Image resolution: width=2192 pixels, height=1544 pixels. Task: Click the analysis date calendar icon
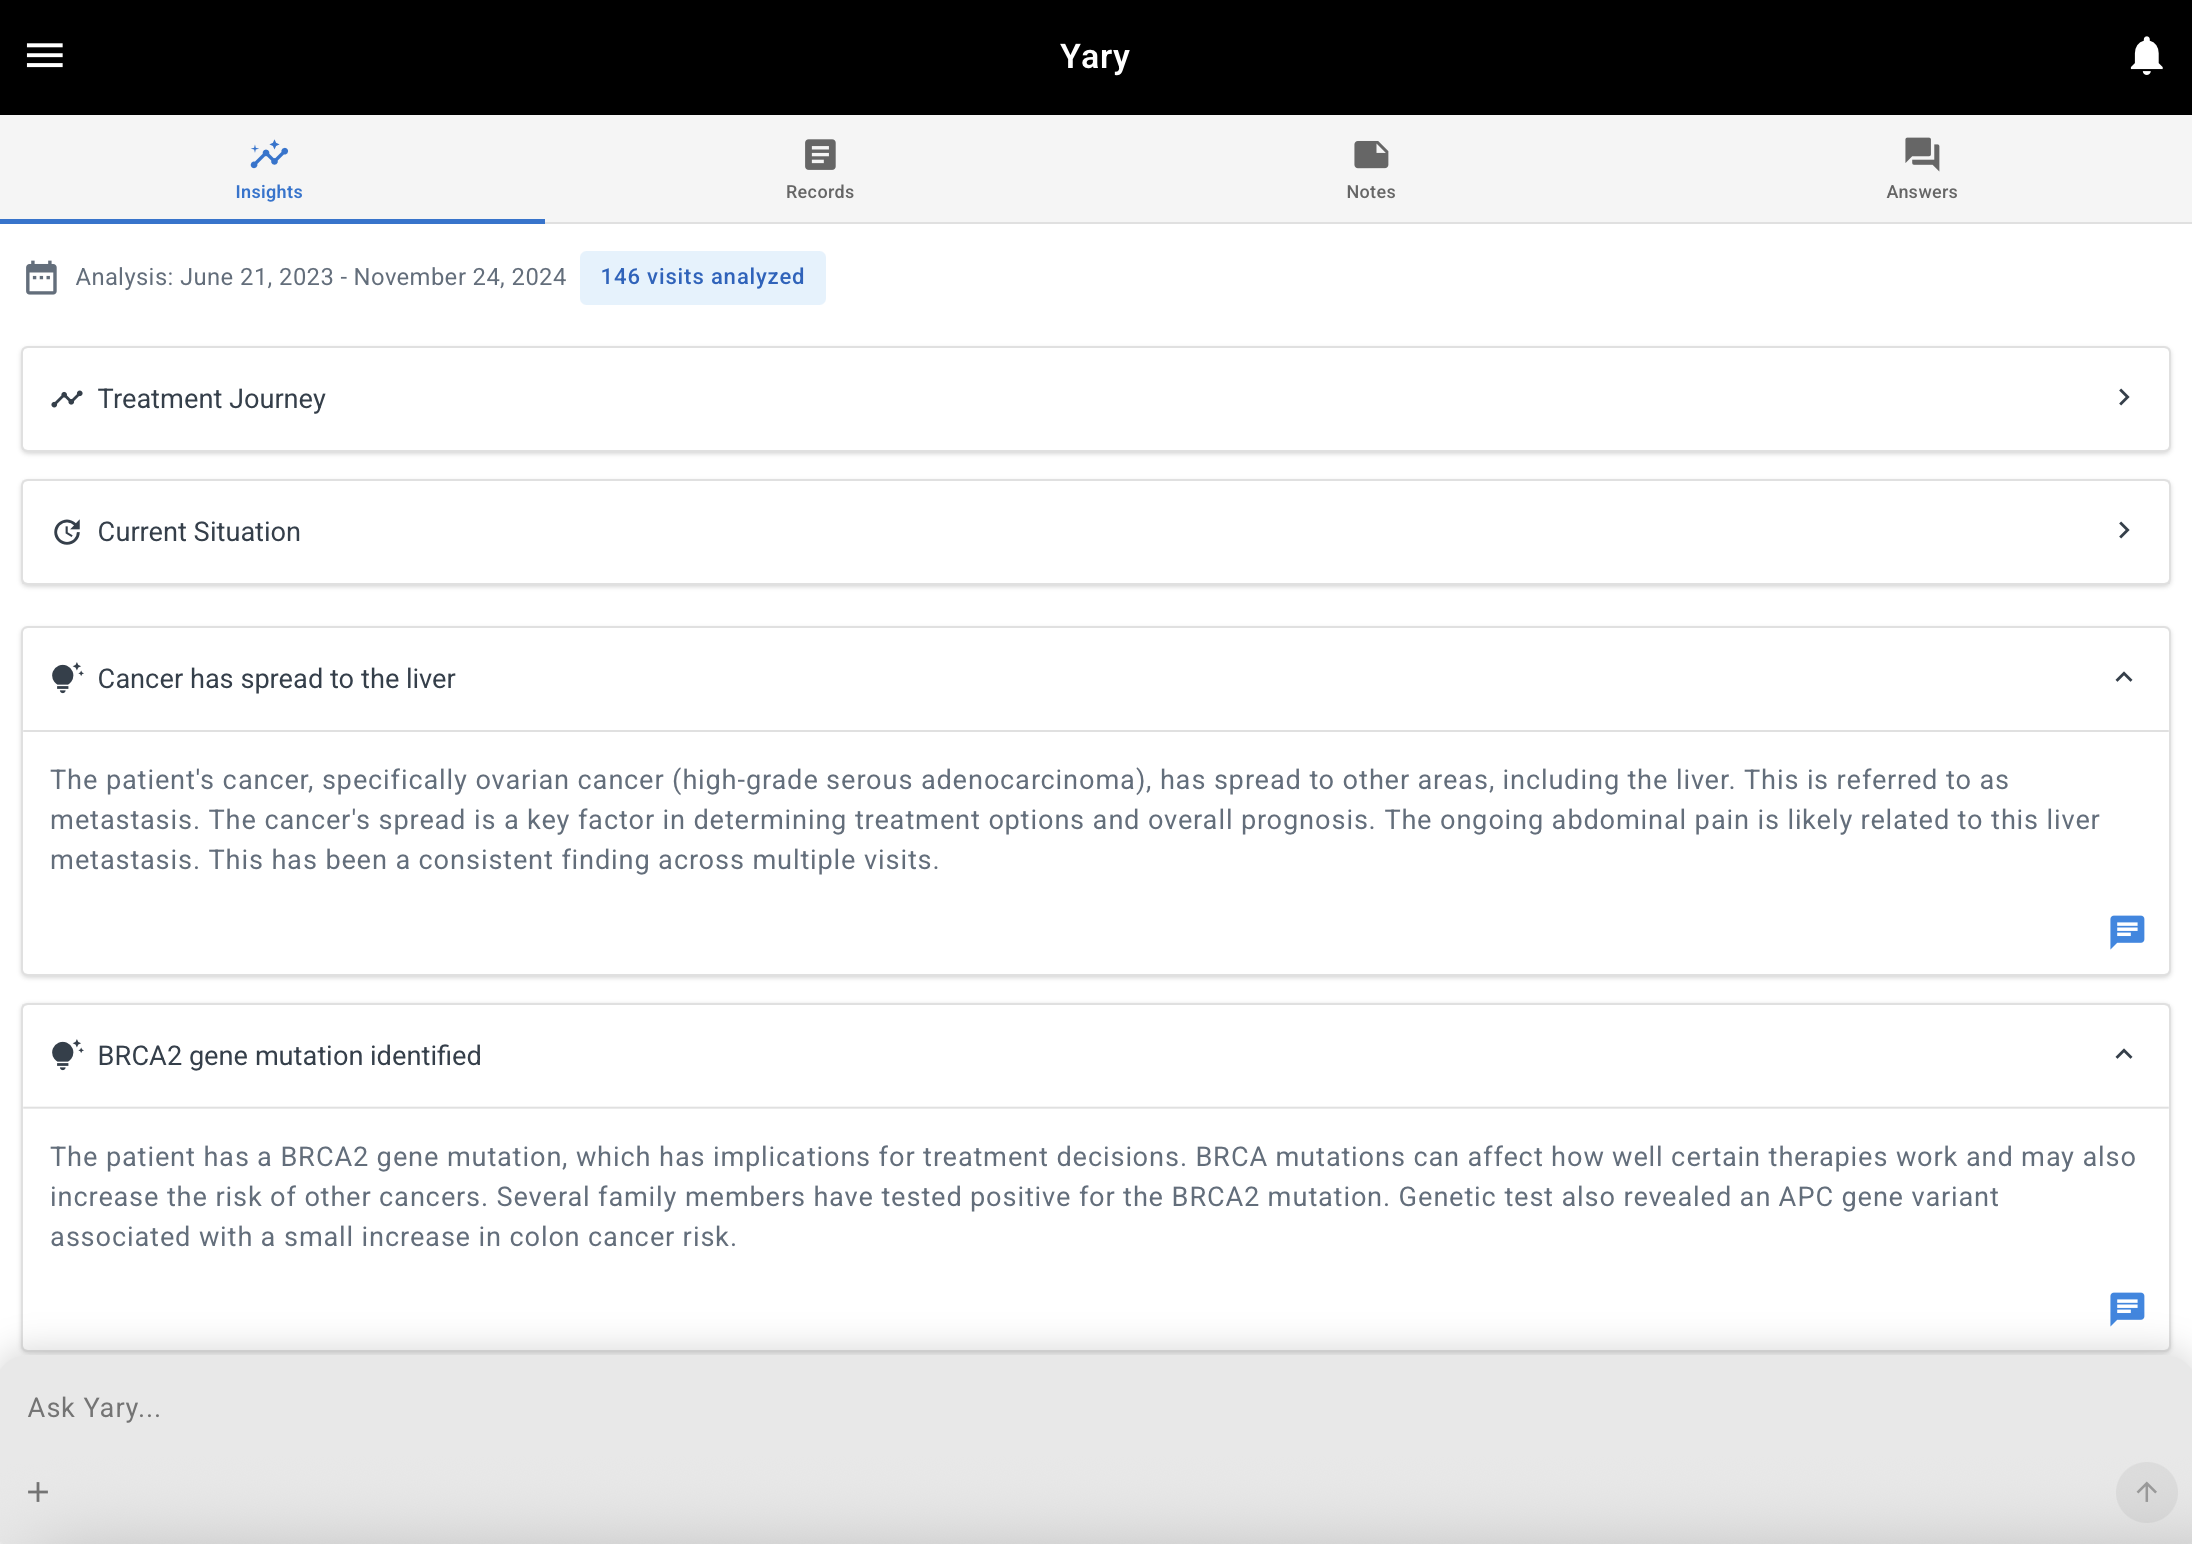[x=41, y=277]
